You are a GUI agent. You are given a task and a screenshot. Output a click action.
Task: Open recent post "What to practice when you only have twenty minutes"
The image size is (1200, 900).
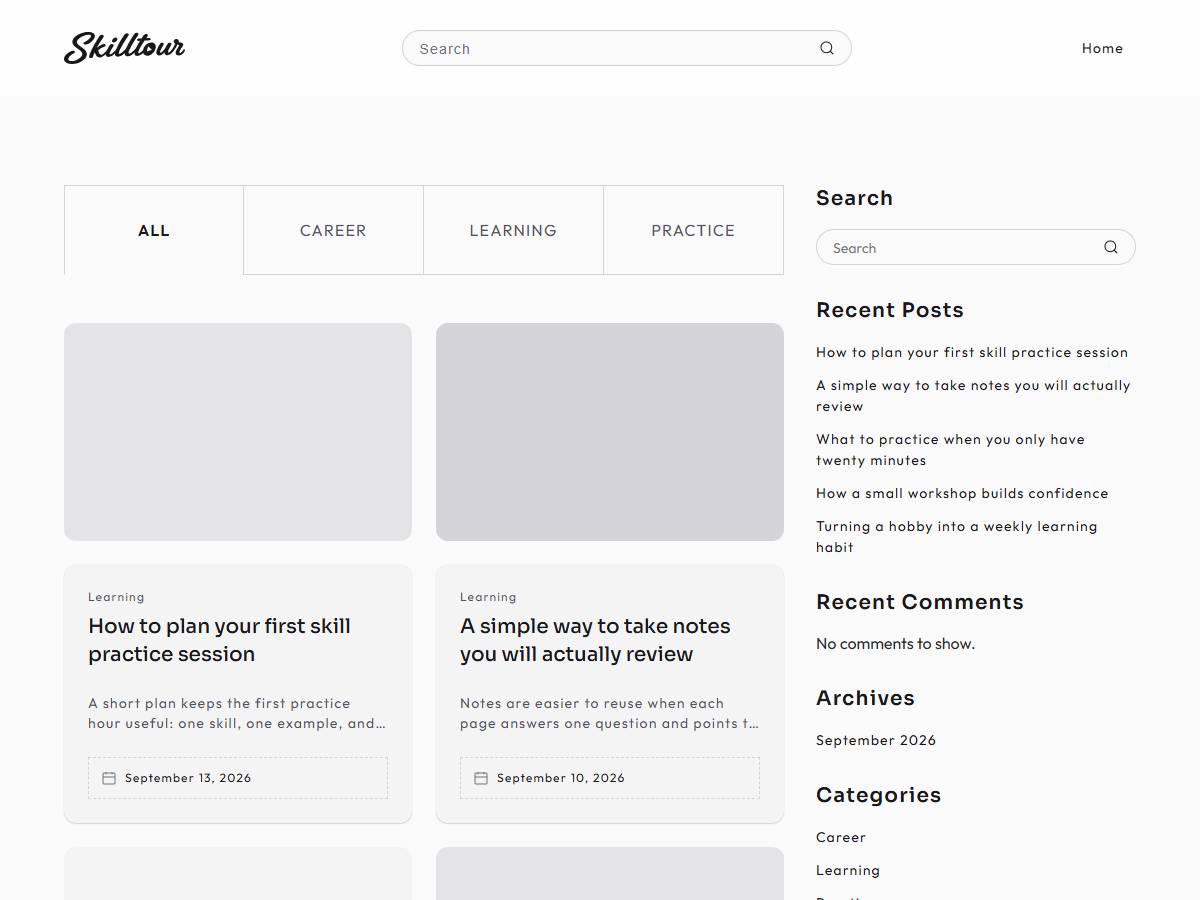(x=950, y=450)
